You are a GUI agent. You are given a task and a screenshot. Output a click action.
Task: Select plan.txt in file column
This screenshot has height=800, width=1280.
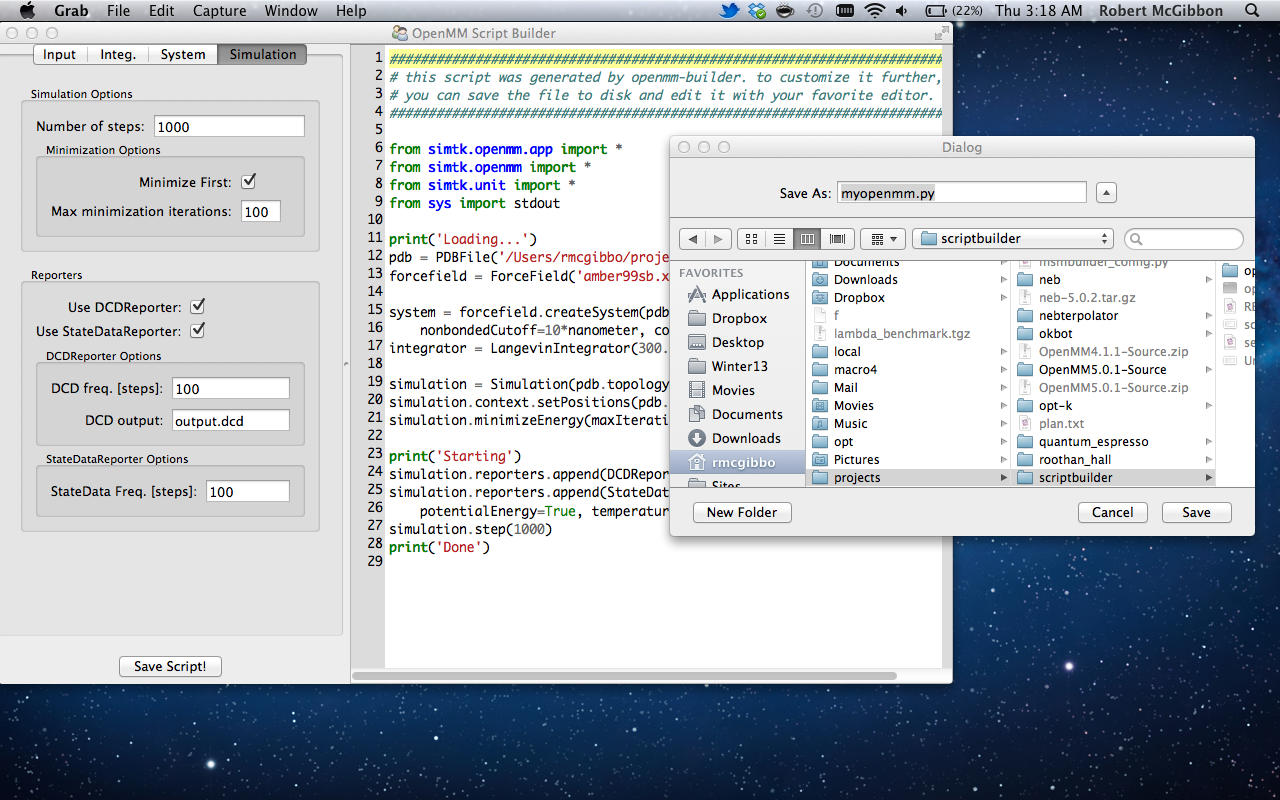tap(1114, 424)
